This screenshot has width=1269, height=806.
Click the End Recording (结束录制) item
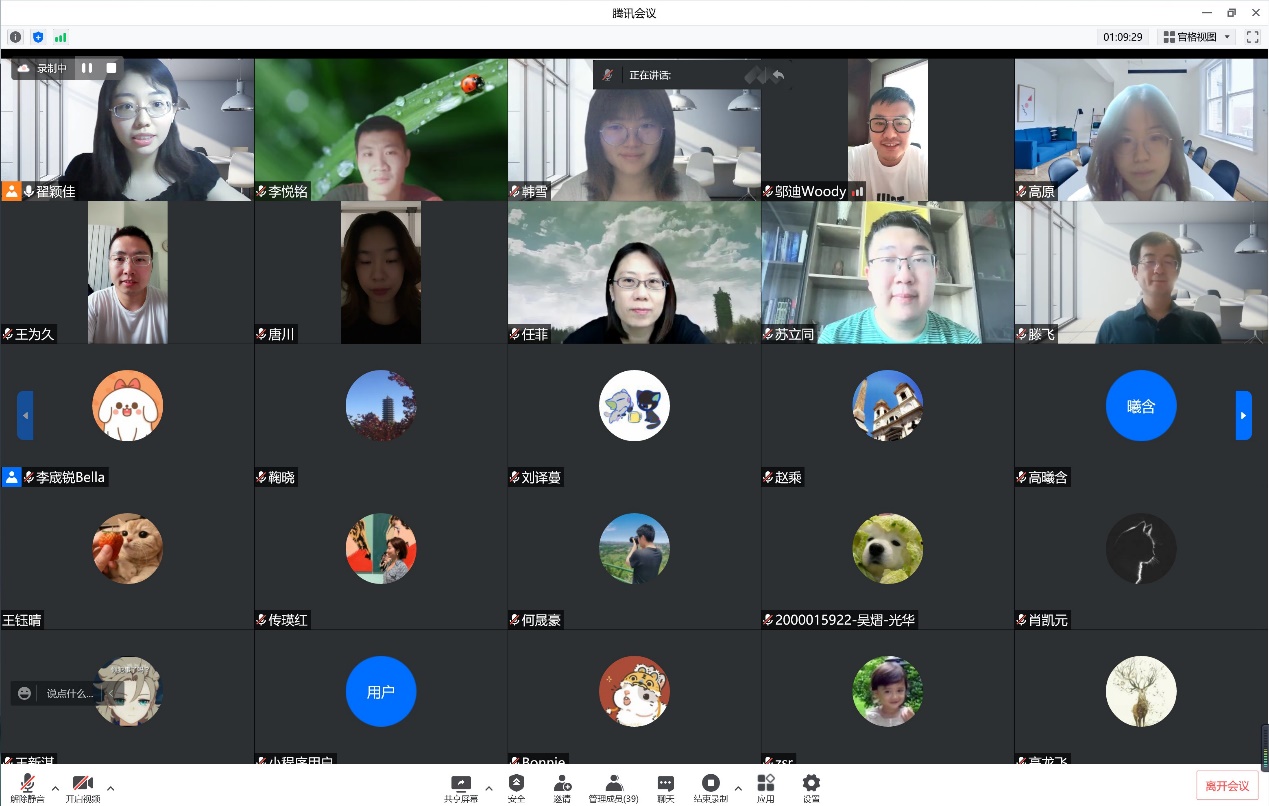(x=710, y=787)
